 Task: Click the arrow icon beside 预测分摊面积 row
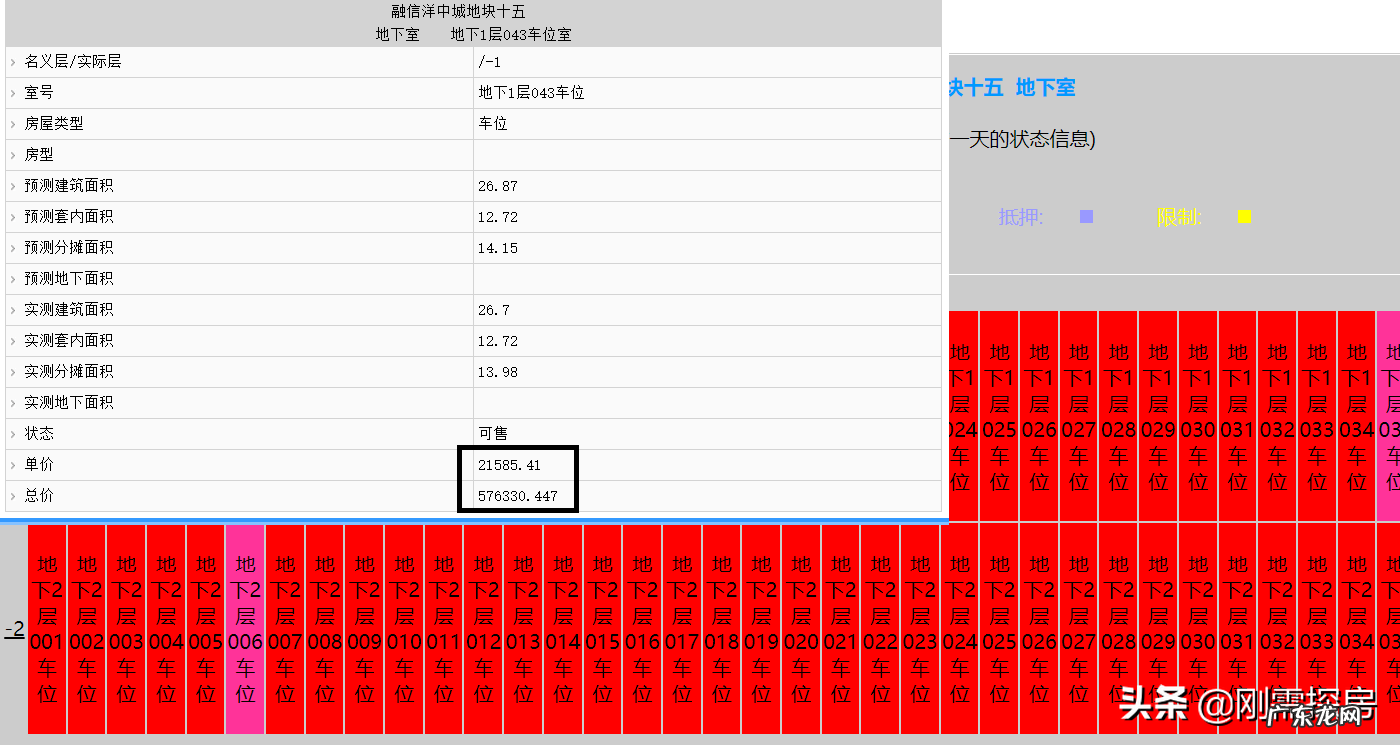pyautogui.click(x=12, y=247)
